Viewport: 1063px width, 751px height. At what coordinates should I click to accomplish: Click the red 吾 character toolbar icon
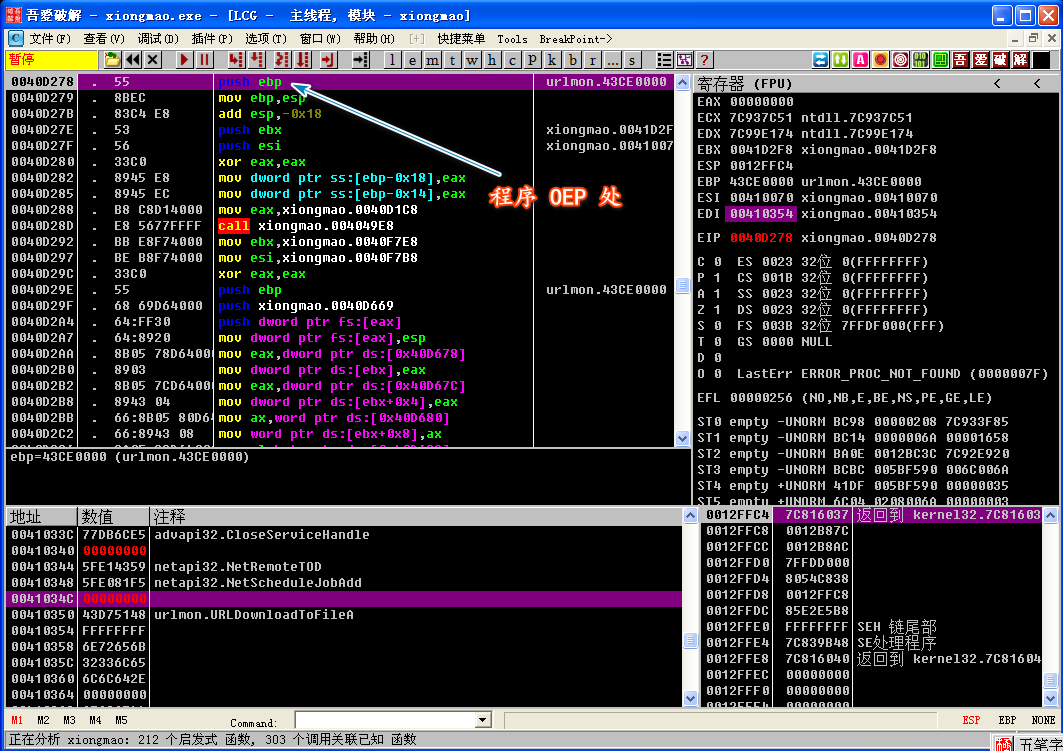tap(961, 60)
